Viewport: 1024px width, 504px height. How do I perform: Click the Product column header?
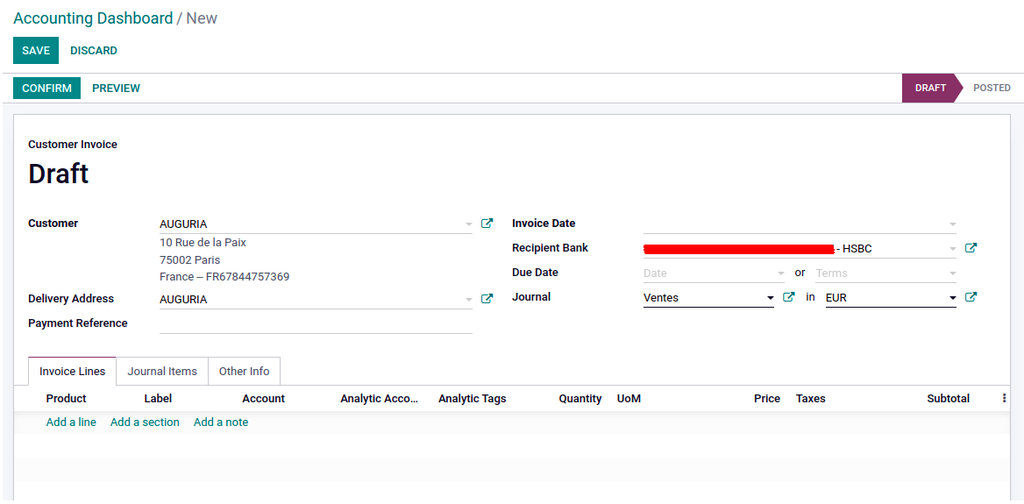click(x=66, y=398)
